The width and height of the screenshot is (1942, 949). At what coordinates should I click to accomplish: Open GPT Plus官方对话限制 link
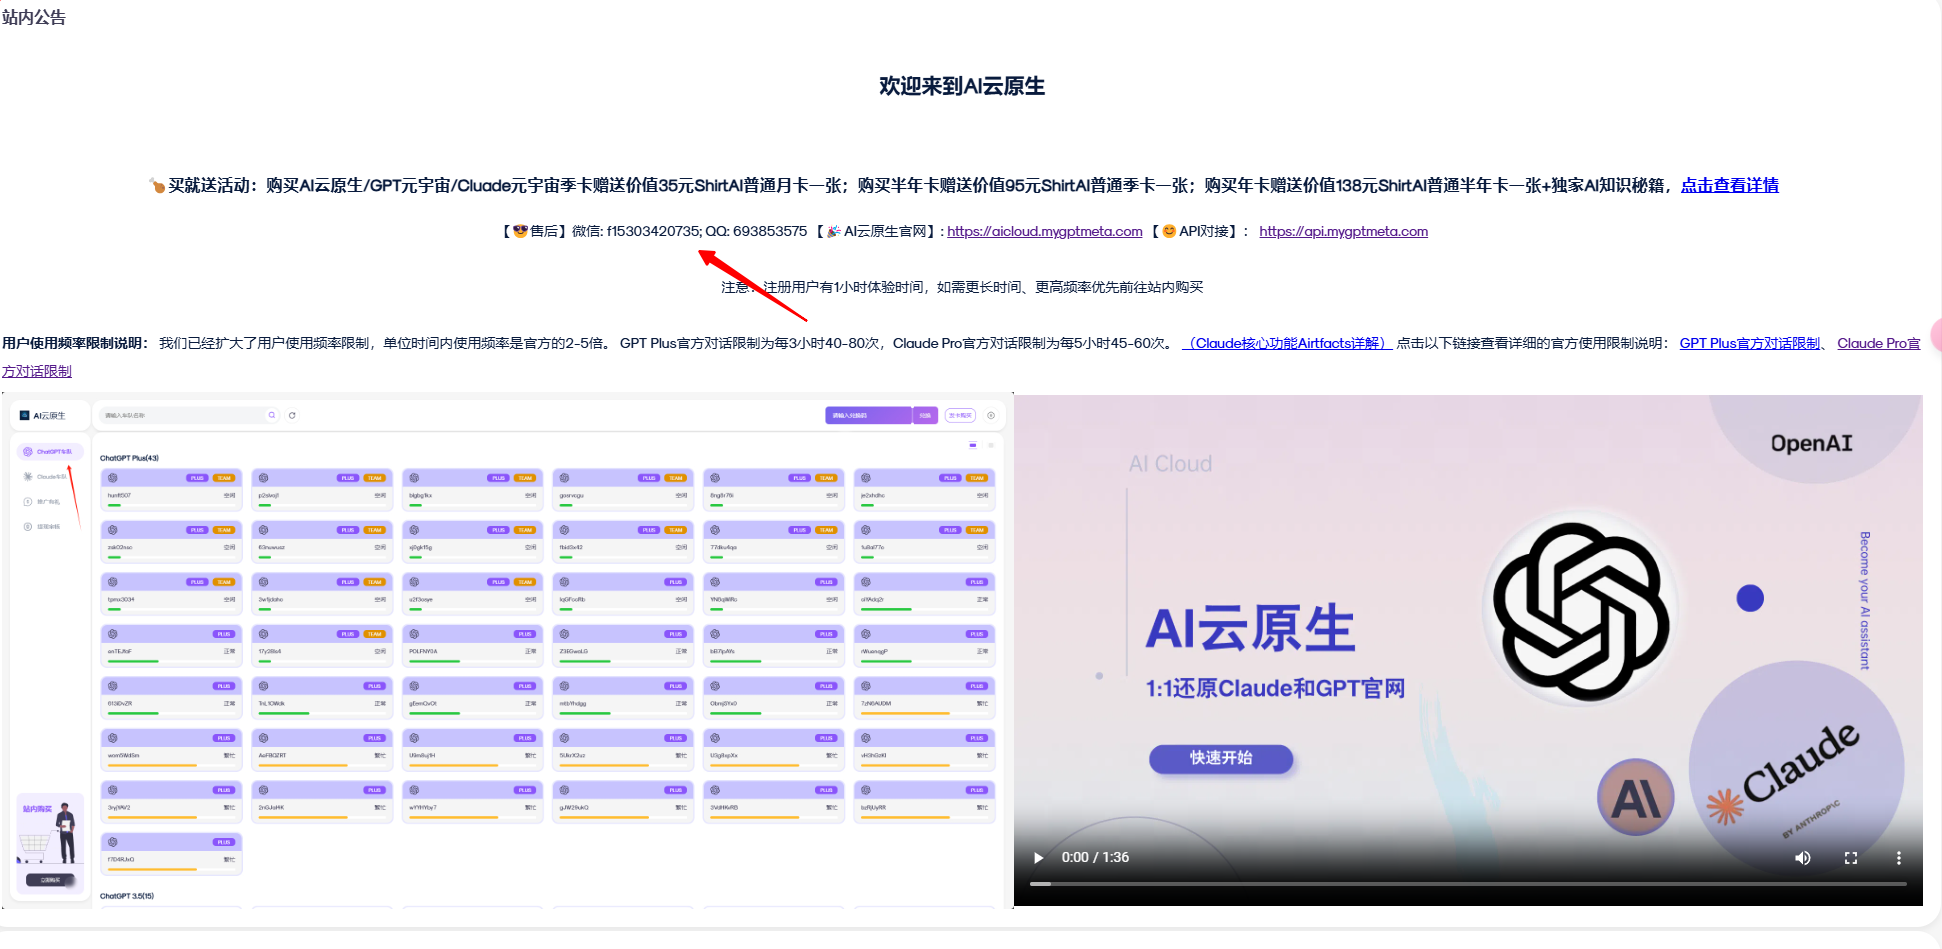[x=1749, y=343]
